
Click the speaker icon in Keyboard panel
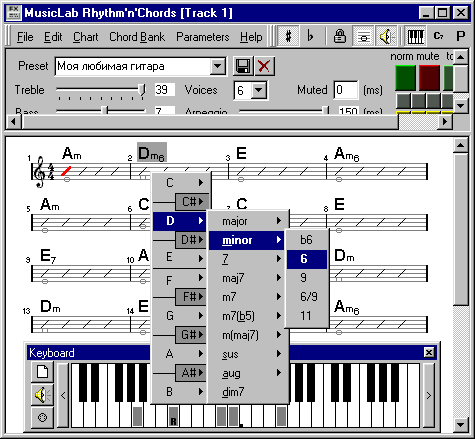click(42, 395)
